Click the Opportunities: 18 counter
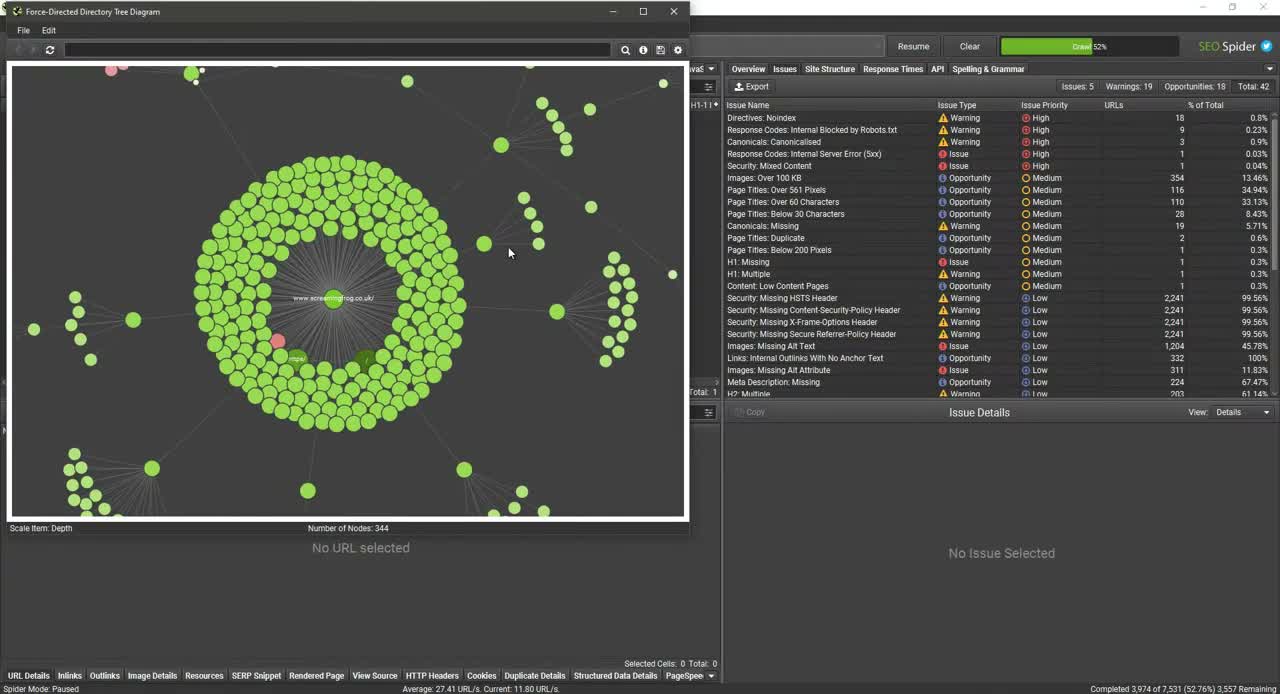Viewport: 1280px width, 694px height. coord(1195,87)
